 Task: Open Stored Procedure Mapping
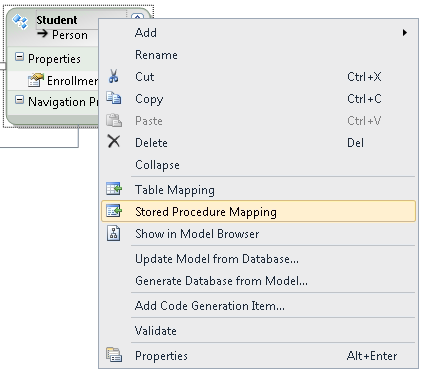(258, 211)
